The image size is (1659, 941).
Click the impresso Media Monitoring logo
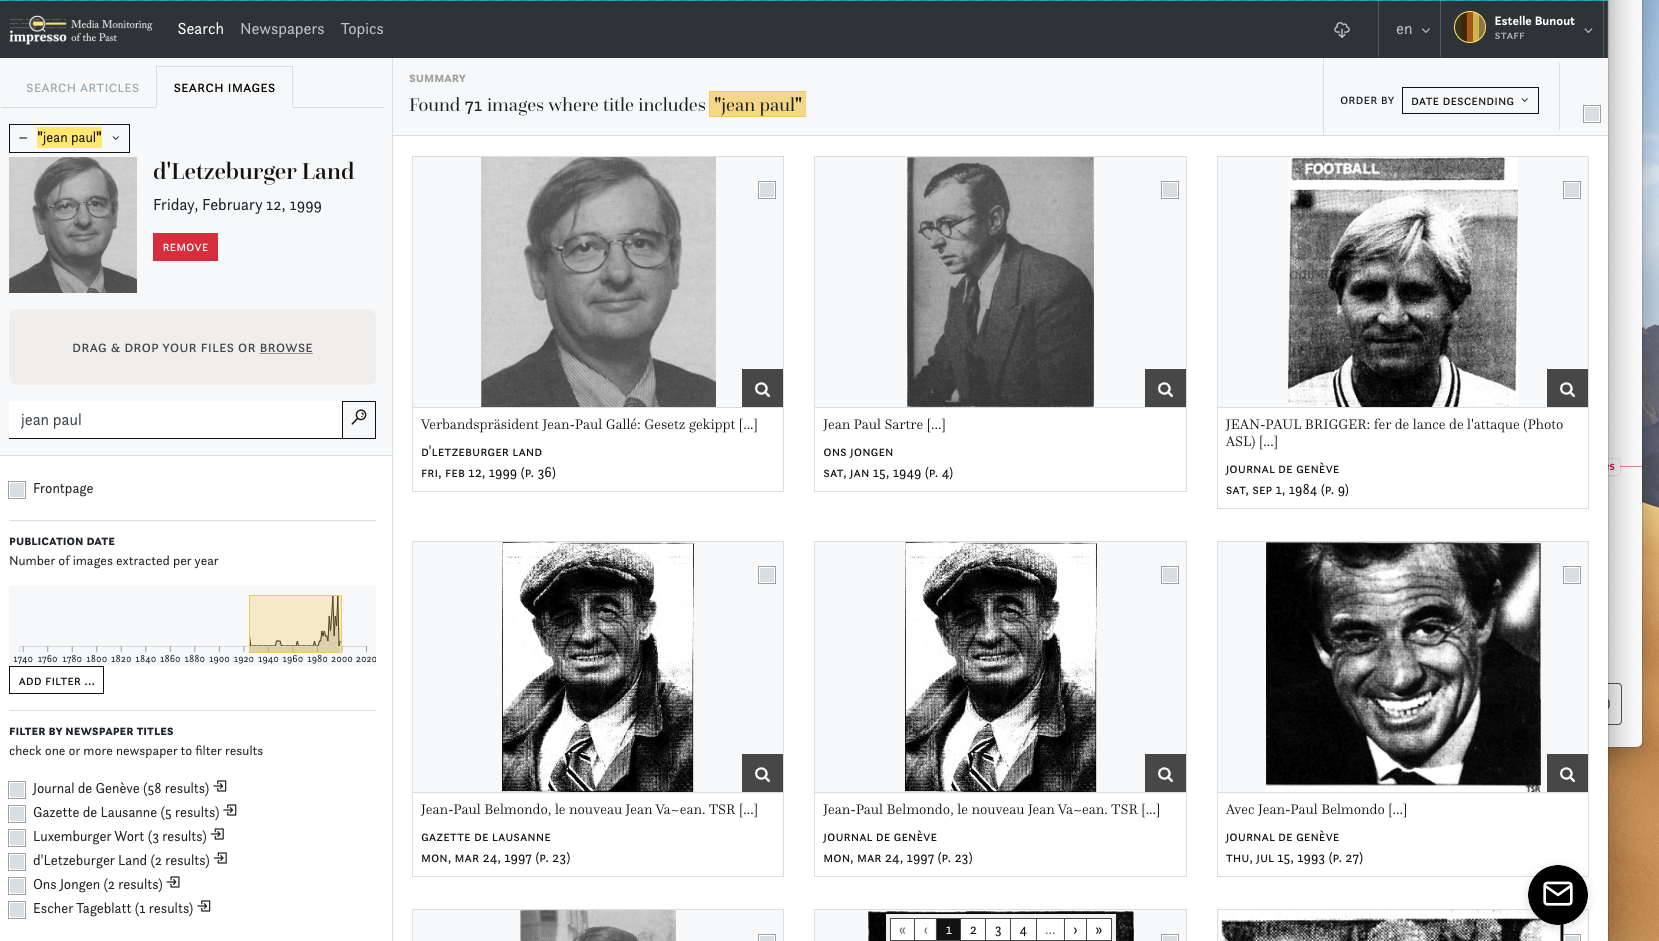tap(80, 28)
